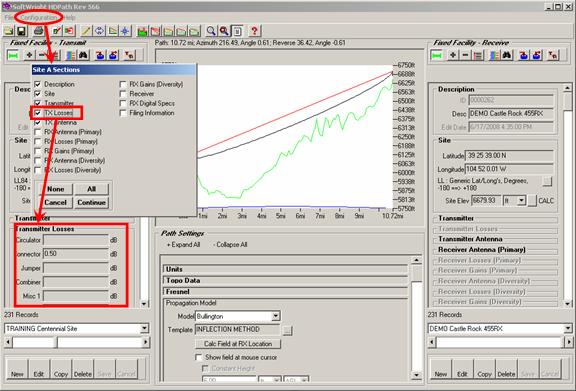Image resolution: width=576 pixels, height=391 pixels.
Task: Click the blue crosshair toolbar icon
Action: (125, 31)
